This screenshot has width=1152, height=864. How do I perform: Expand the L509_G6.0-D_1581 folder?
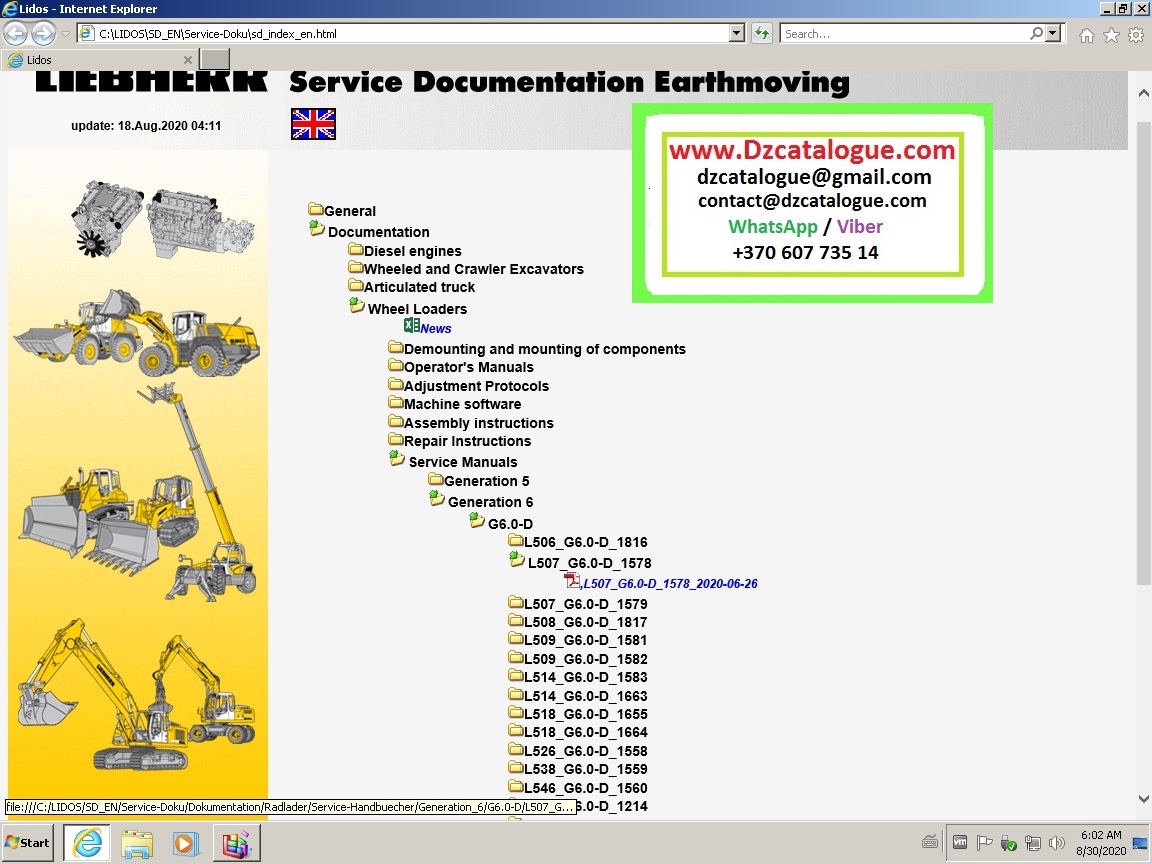(x=586, y=640)
